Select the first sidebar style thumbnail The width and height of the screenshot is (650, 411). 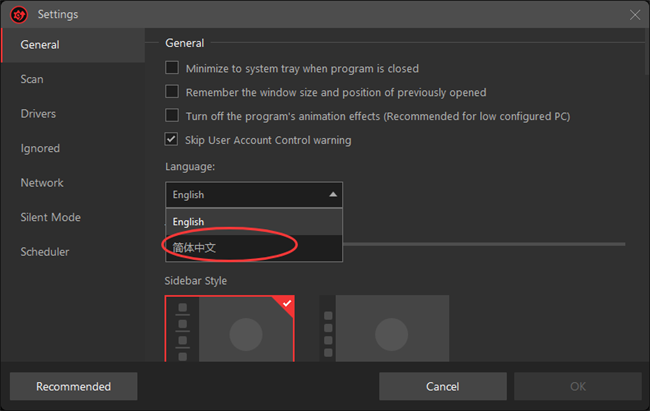pyautogui.click(x=230, y=329)
